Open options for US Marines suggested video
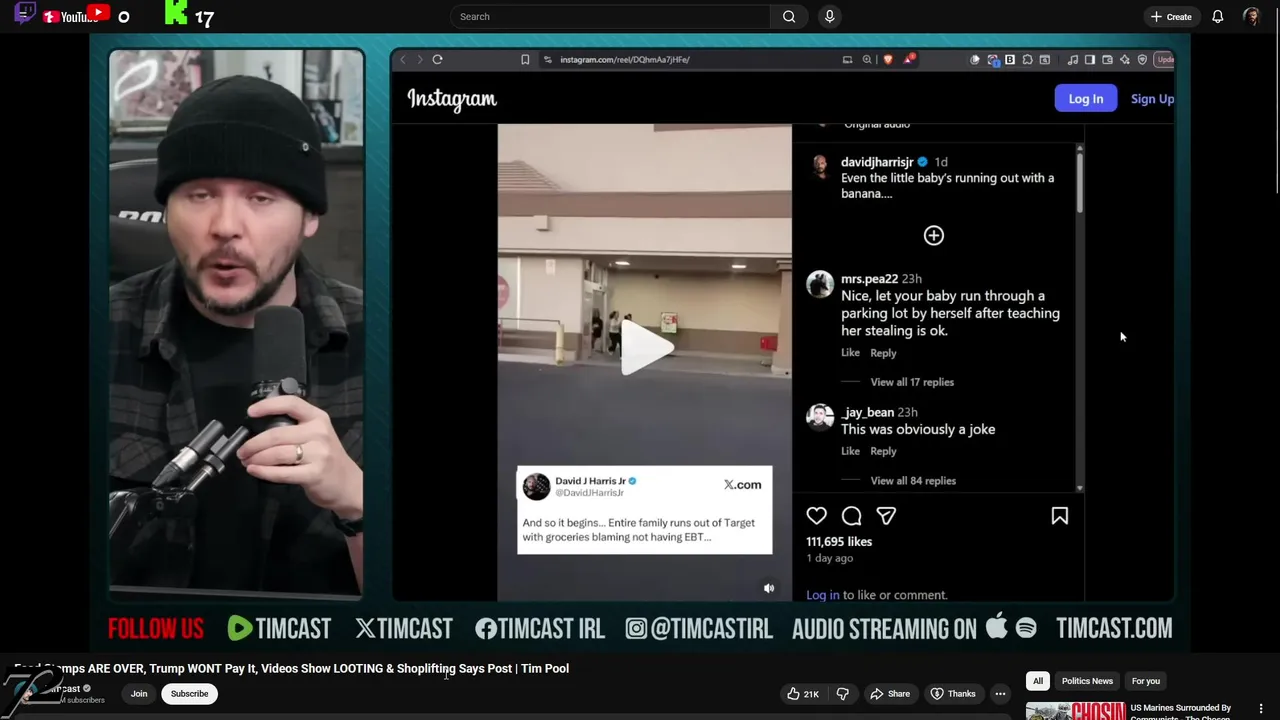 tap(1260, 709)
